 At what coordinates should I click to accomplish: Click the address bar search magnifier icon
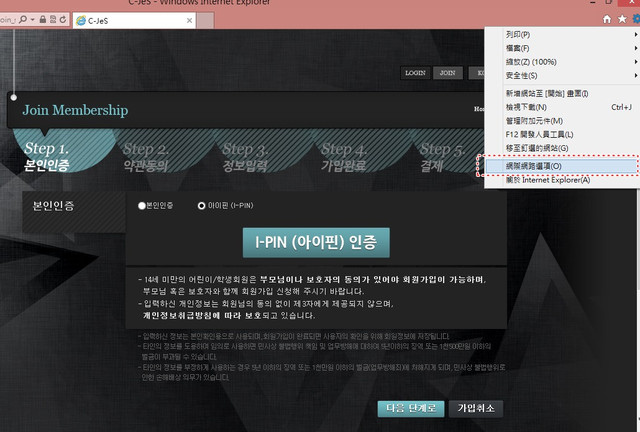[x=23, y=19]
